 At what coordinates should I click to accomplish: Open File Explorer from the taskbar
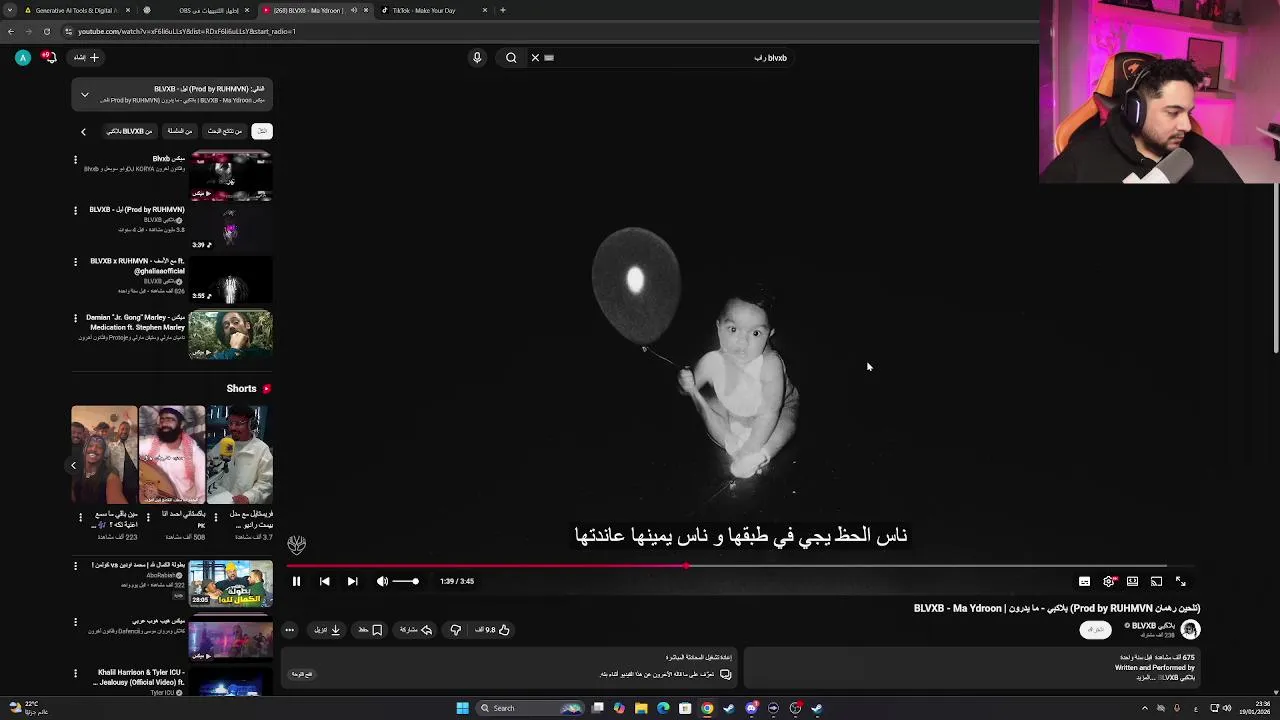[641, 708]
